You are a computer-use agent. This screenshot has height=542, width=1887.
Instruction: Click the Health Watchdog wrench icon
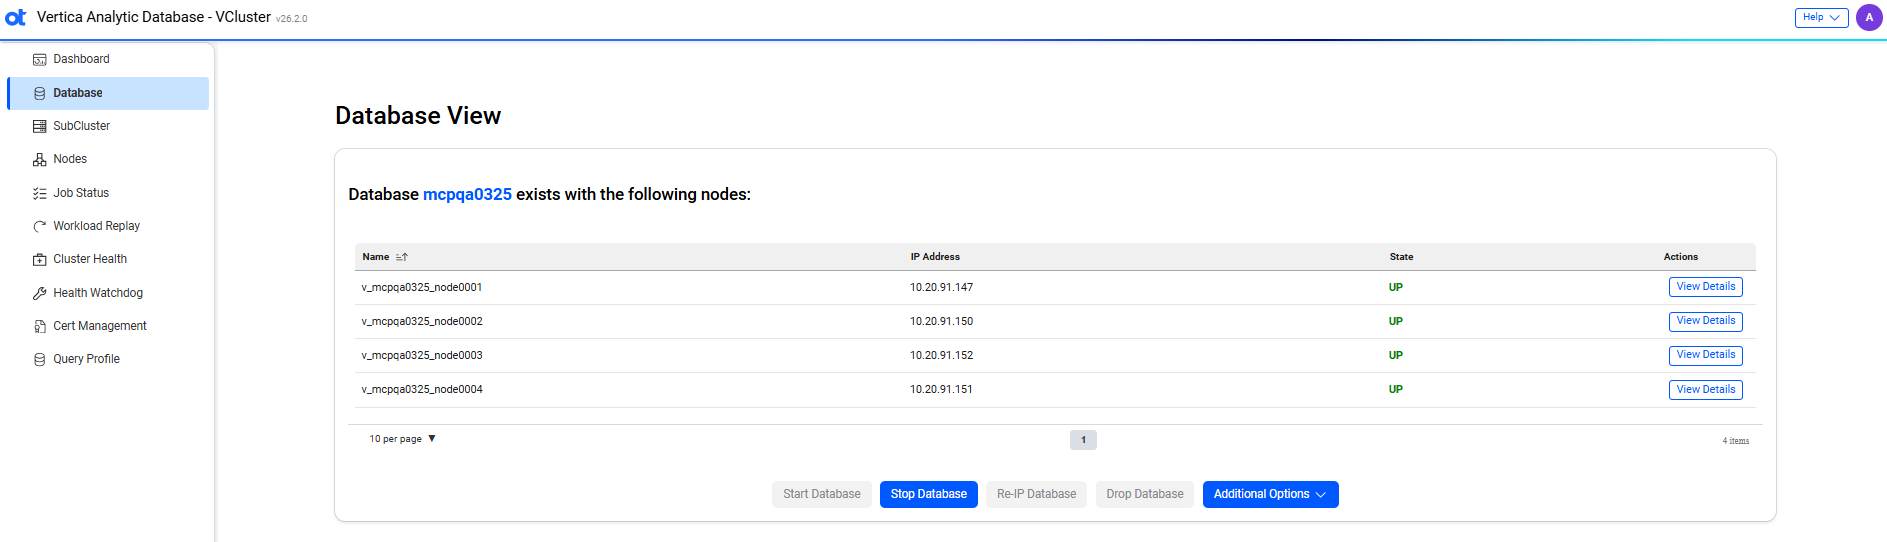tap(40, 293)
